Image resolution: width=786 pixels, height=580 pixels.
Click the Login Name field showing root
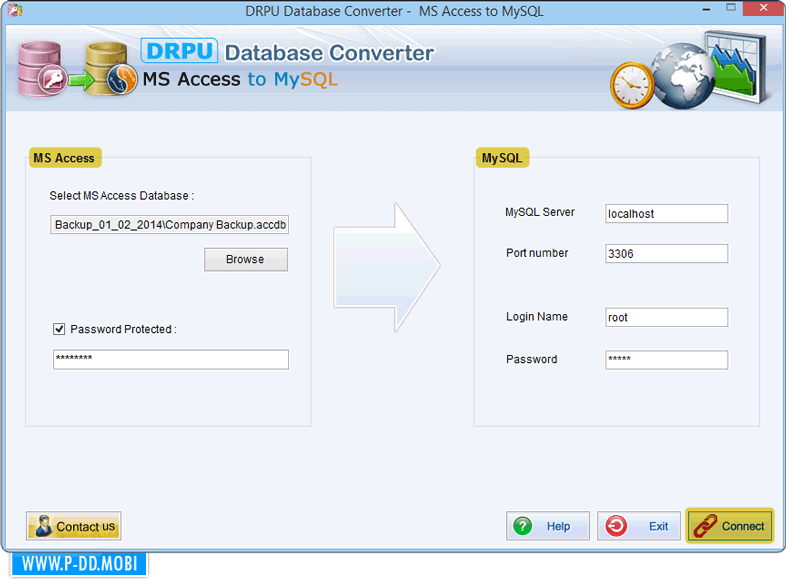click(666, 317)
